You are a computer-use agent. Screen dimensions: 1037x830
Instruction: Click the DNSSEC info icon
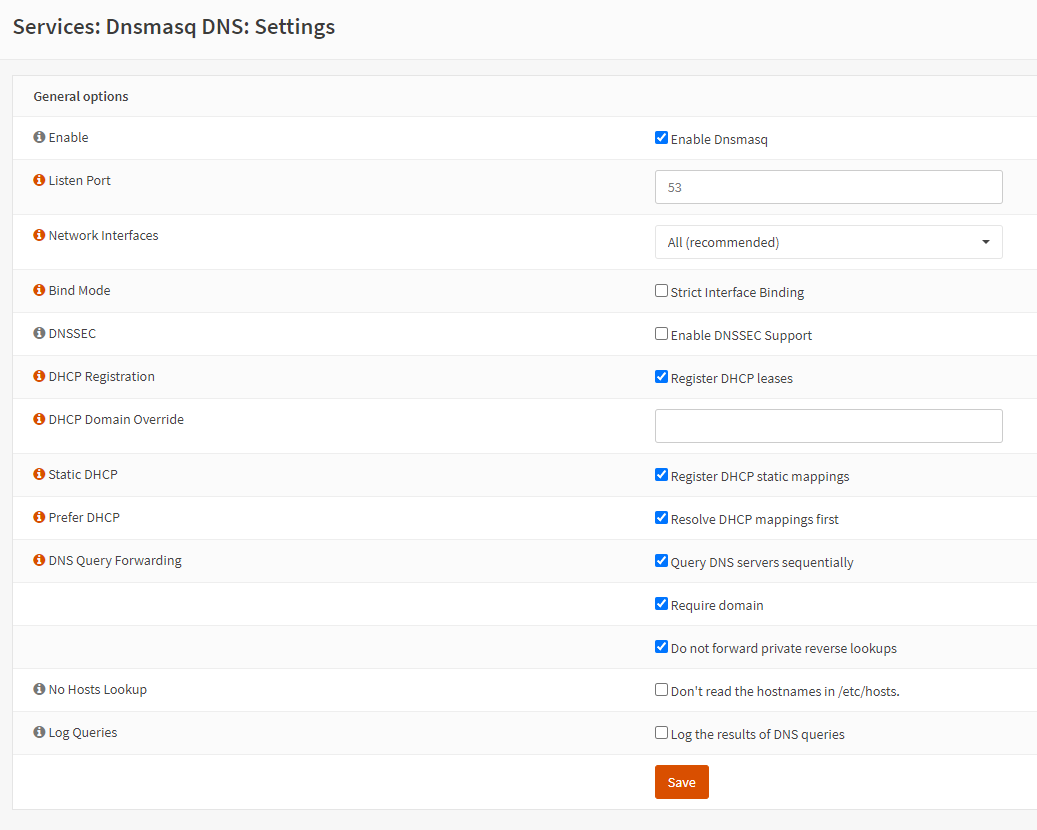click(x=39, y=333)
